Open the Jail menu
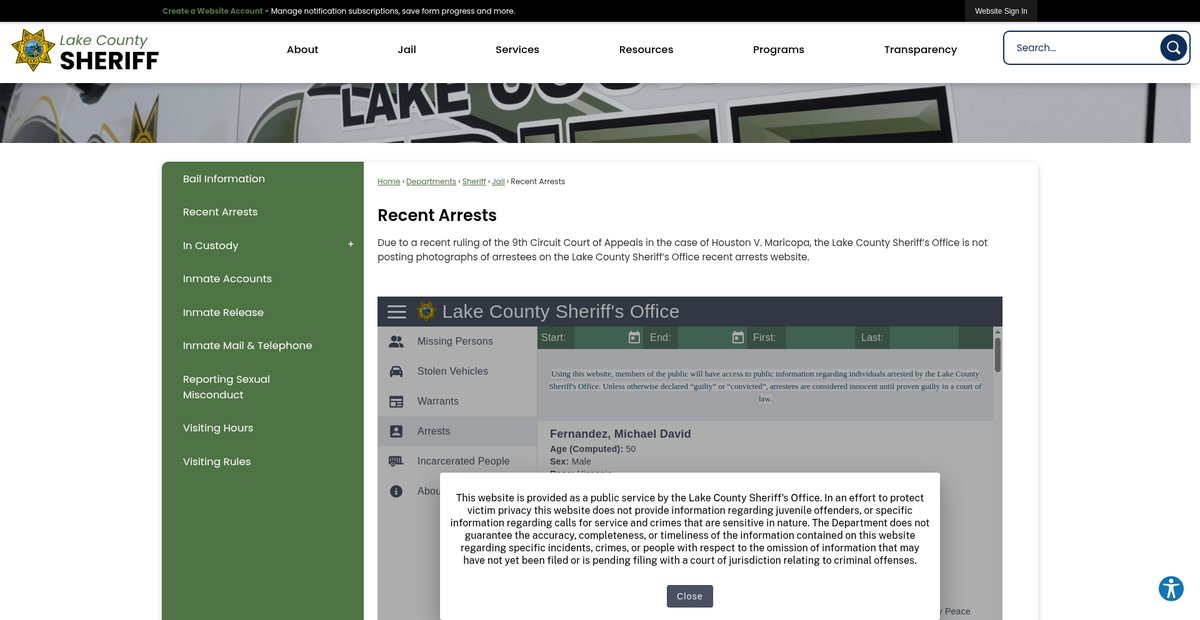This screenshot has height=620, width=1200. coord(407,49)
